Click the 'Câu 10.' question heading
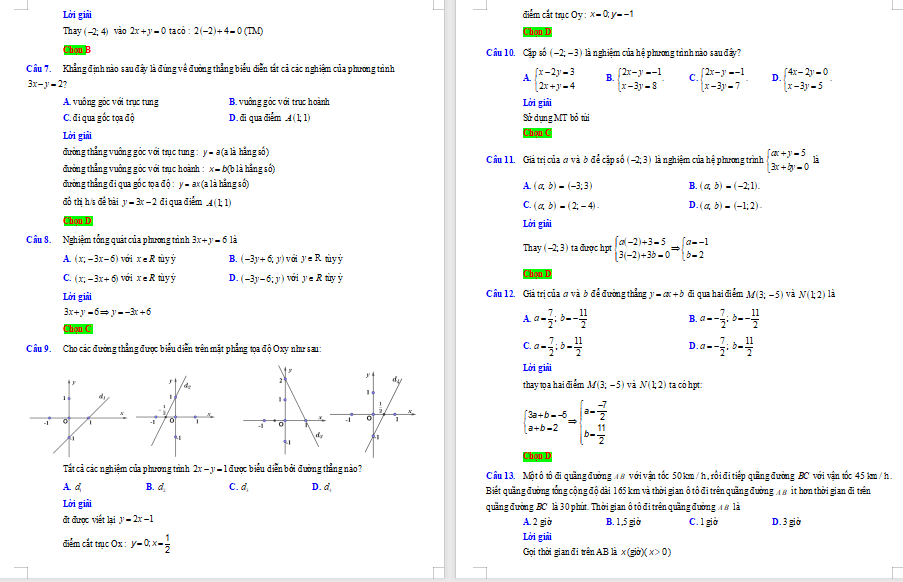 coord(500,52)
